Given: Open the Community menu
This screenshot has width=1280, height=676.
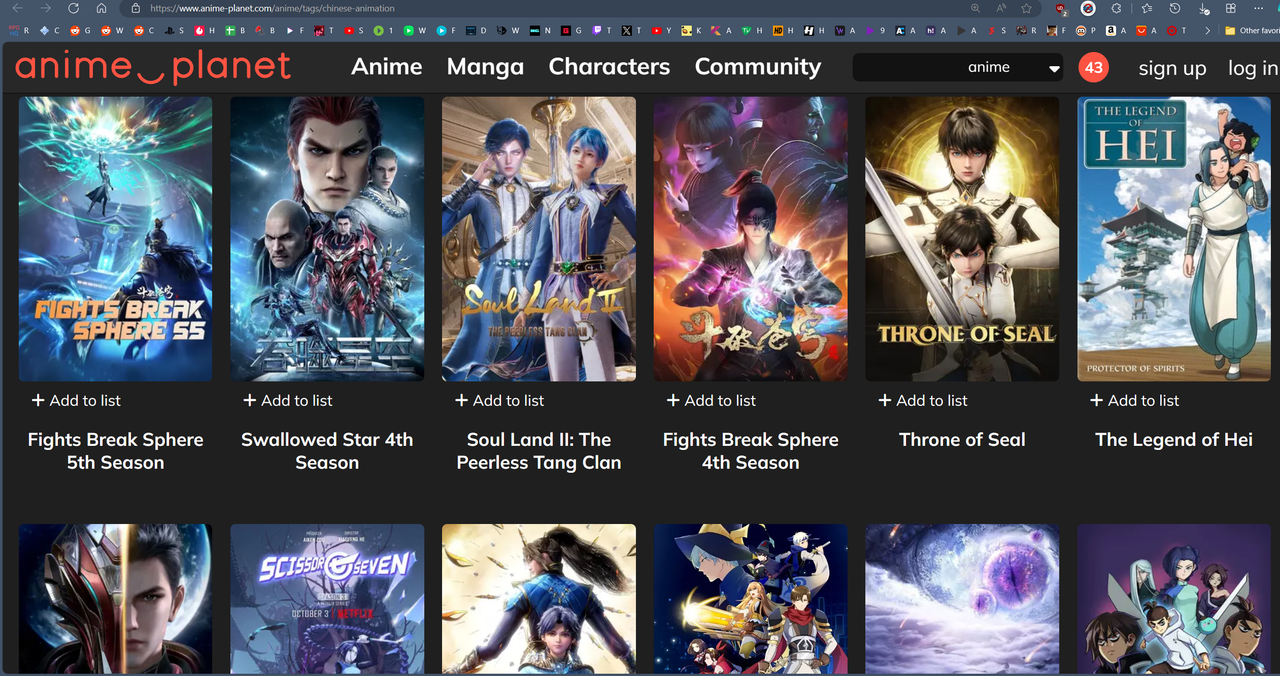Looking at the screenshot, I should [x=758, y=66].
